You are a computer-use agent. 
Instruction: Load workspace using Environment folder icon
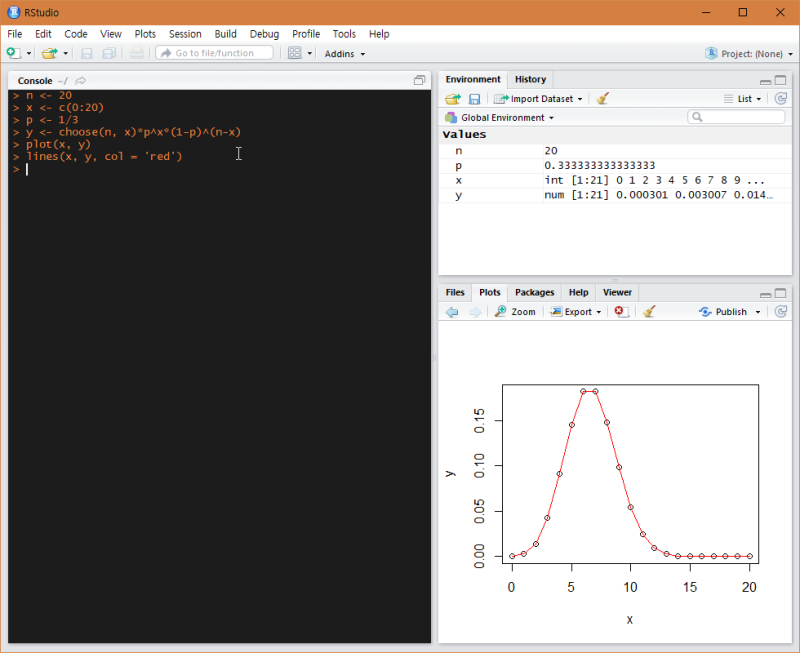coord(453,99)
